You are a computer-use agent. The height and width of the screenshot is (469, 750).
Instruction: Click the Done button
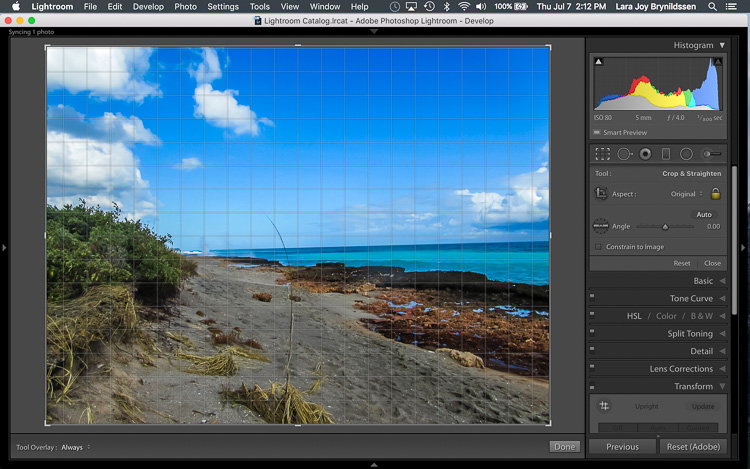coord(564,447)
